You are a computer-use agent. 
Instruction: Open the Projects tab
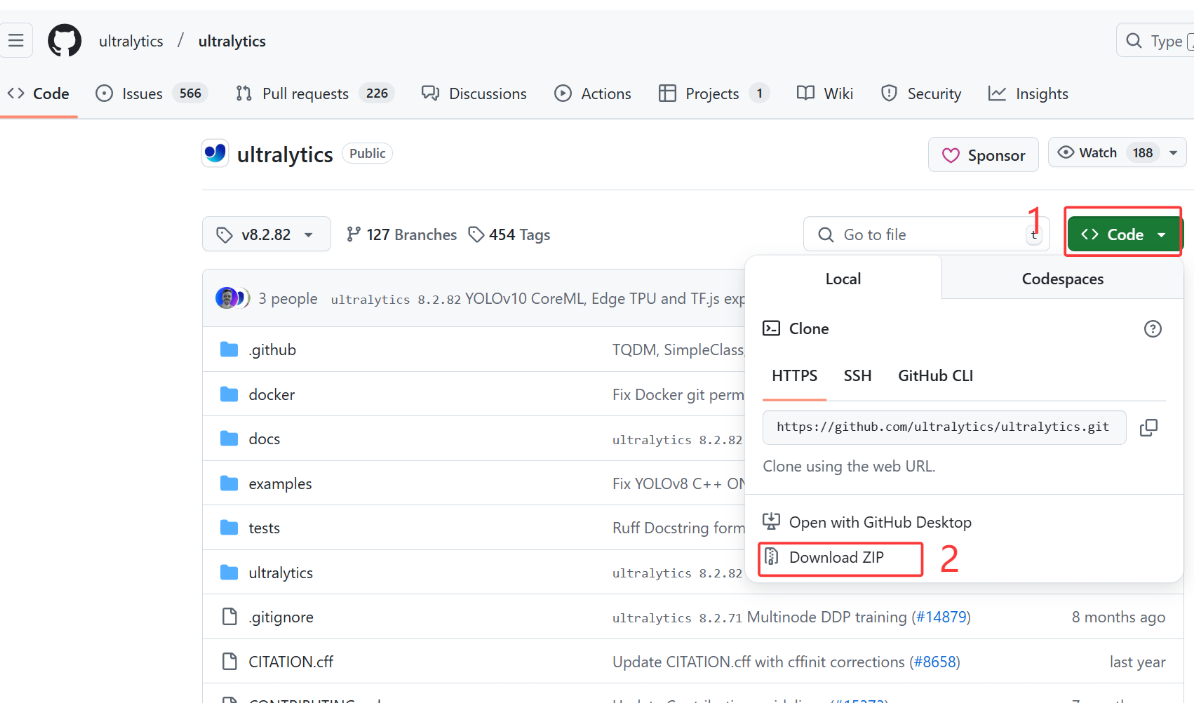pyautogui.click(x=713, y=93)
